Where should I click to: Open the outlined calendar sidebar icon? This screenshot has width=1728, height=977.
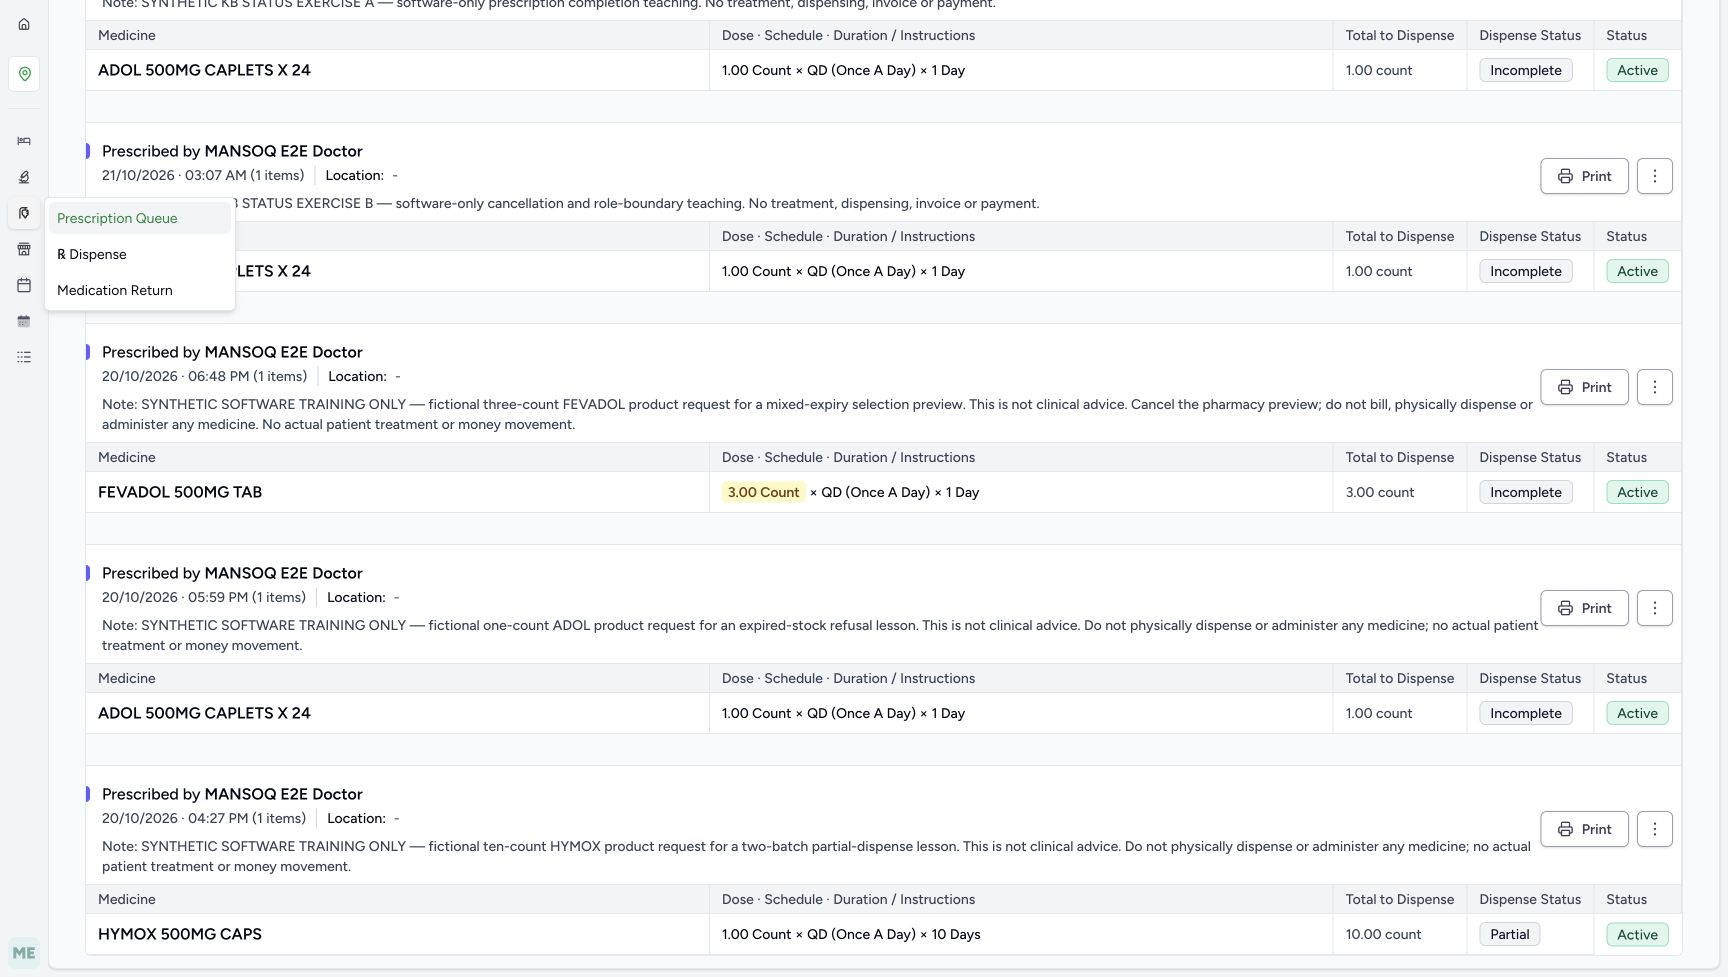pos(24,285)
